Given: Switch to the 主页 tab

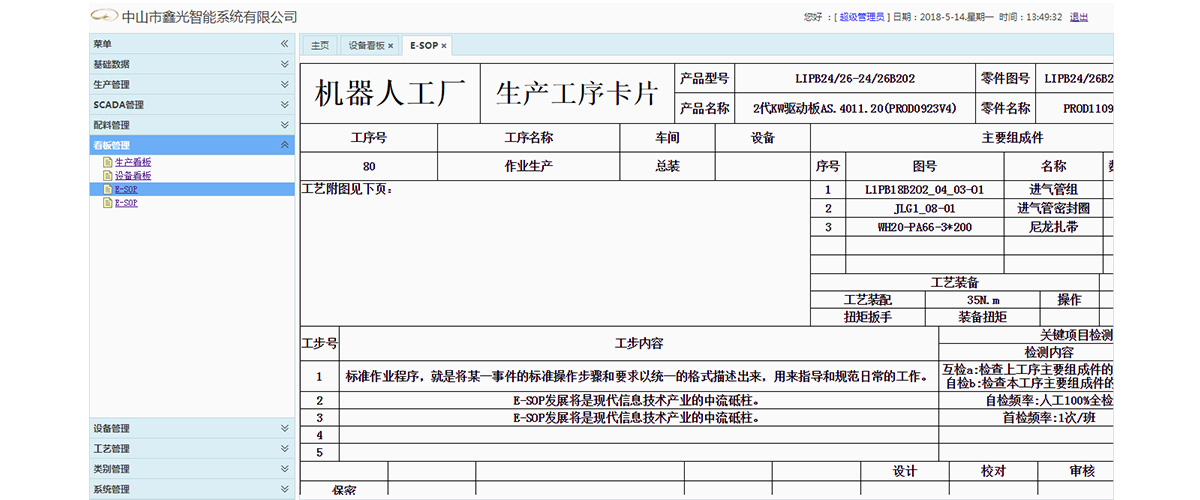Looking at the screenshot, I should (x=320, y=46).
